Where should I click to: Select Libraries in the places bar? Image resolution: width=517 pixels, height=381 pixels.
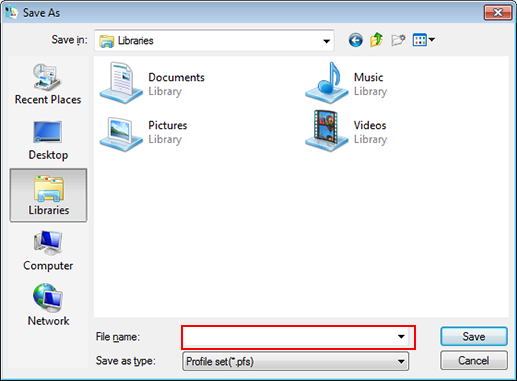tap(48, 195)
